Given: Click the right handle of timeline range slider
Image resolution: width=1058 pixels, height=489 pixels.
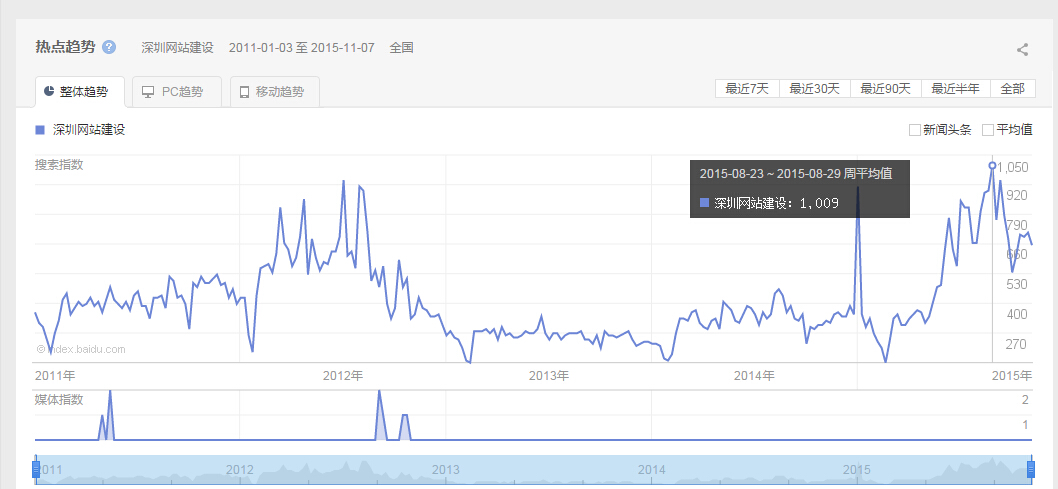Looking at the screenshot, I should [1031, 469].
